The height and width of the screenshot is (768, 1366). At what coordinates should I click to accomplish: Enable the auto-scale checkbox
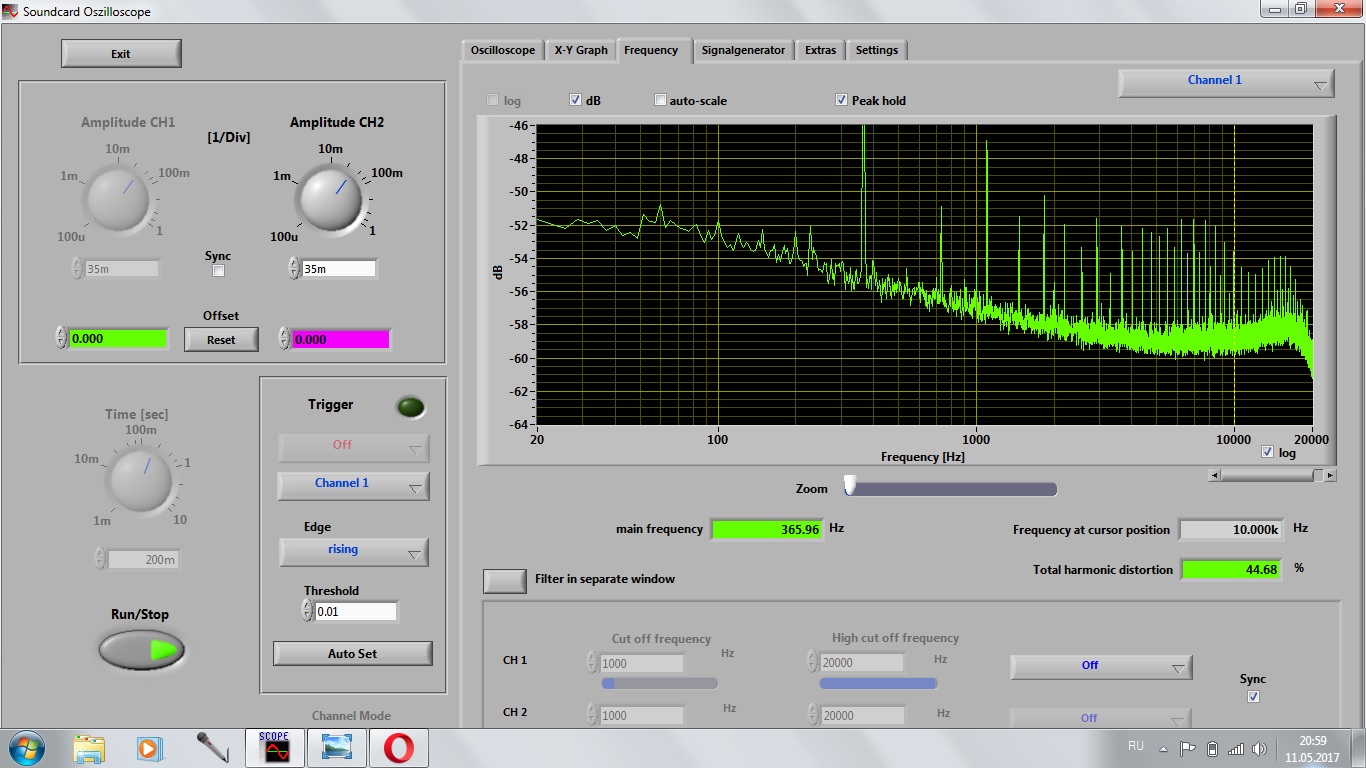click(x=660, y=100)
